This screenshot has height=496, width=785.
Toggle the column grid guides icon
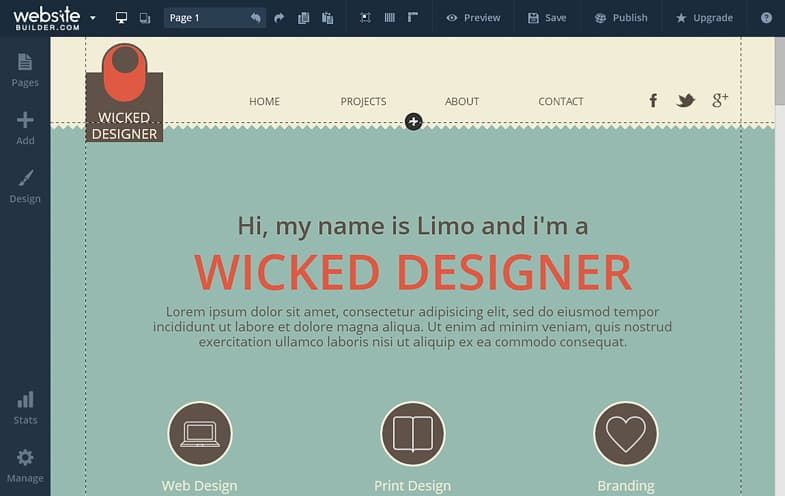pos(389,18)
